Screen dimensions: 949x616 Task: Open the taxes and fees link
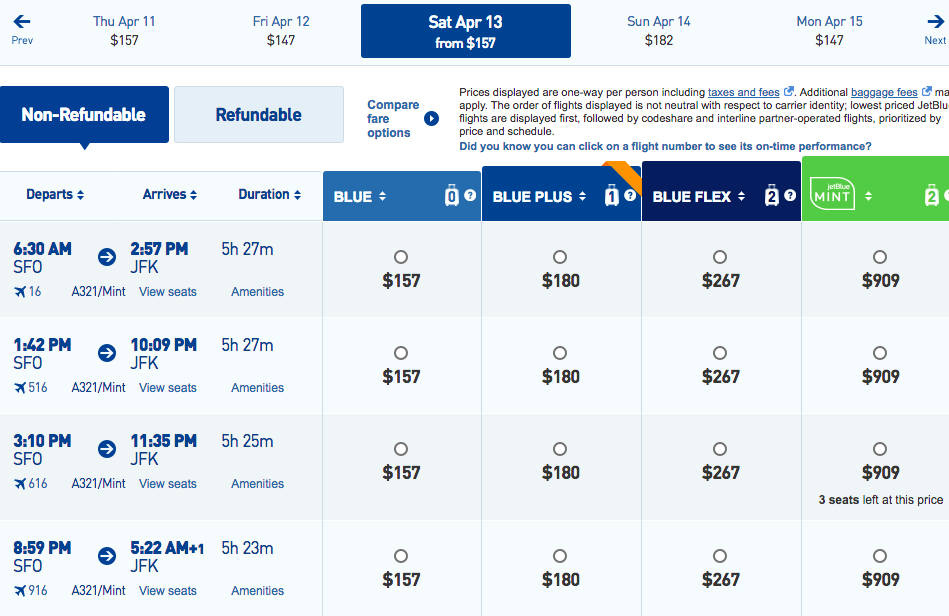(743, 92)
